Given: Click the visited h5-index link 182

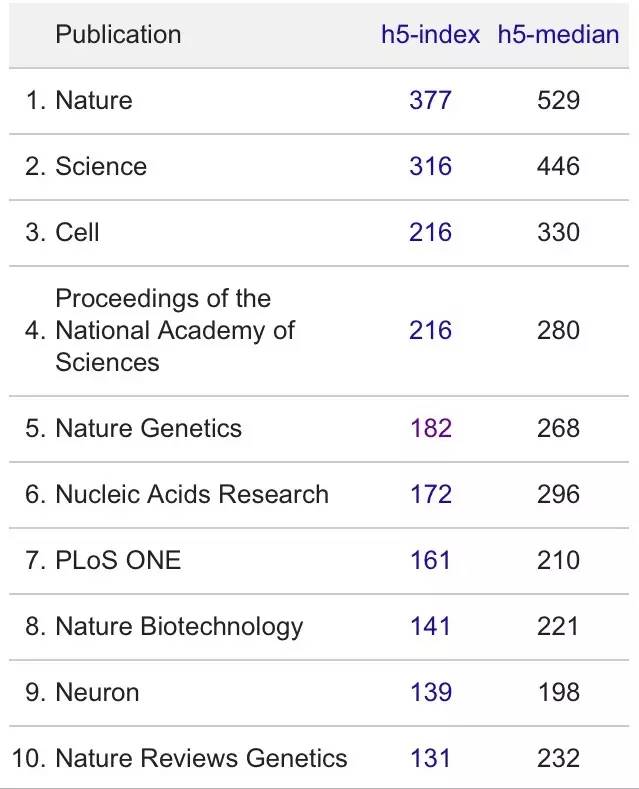Looking at the screenshot, I should coord(430,428).
